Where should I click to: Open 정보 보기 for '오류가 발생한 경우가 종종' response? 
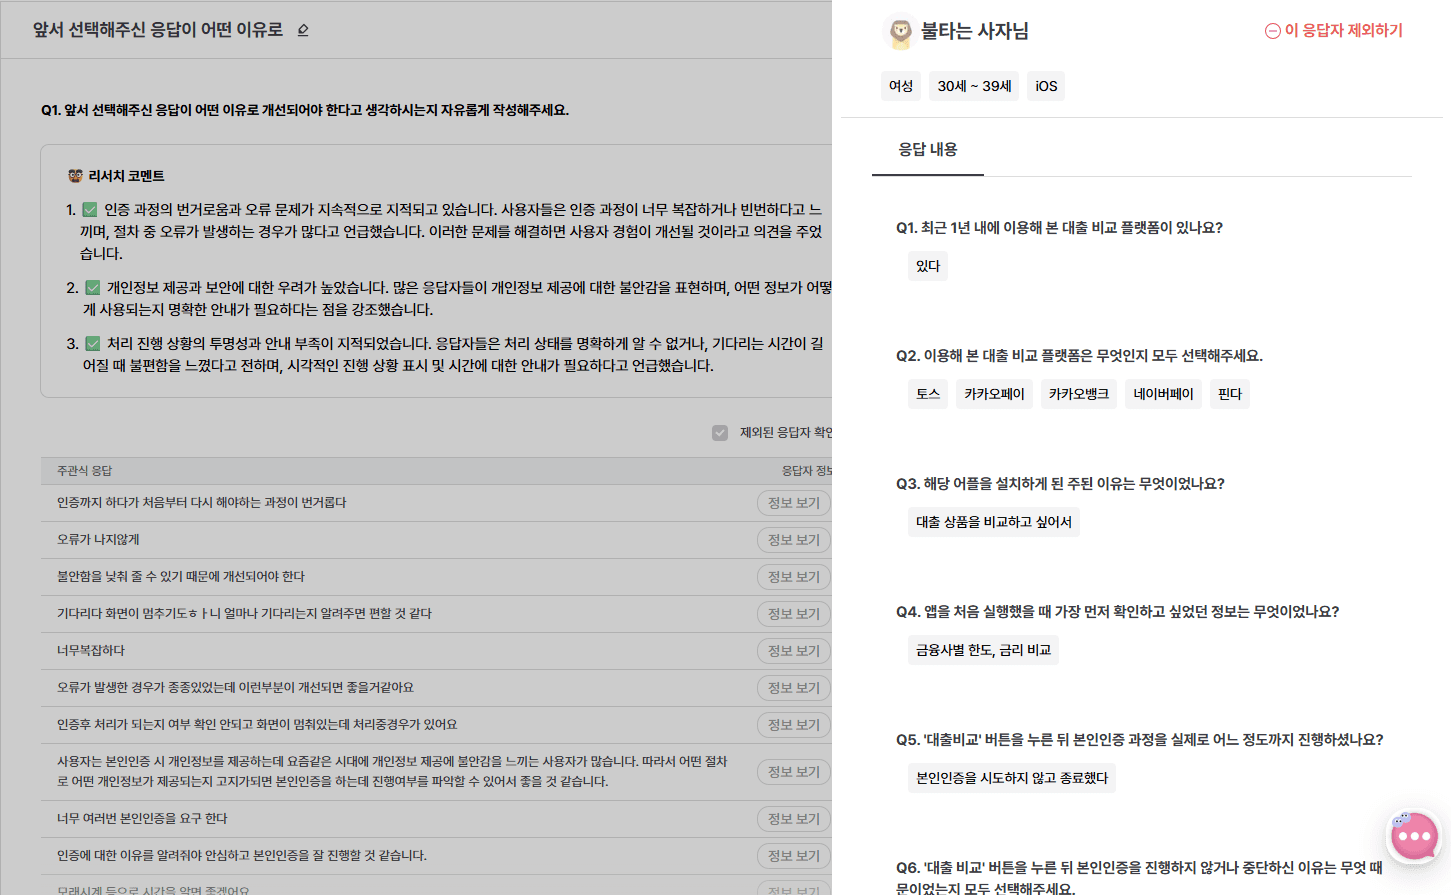794,688
